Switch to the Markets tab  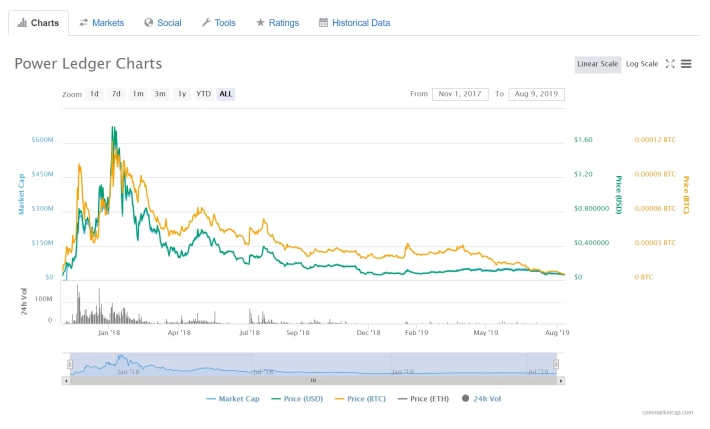click(101, 23)
